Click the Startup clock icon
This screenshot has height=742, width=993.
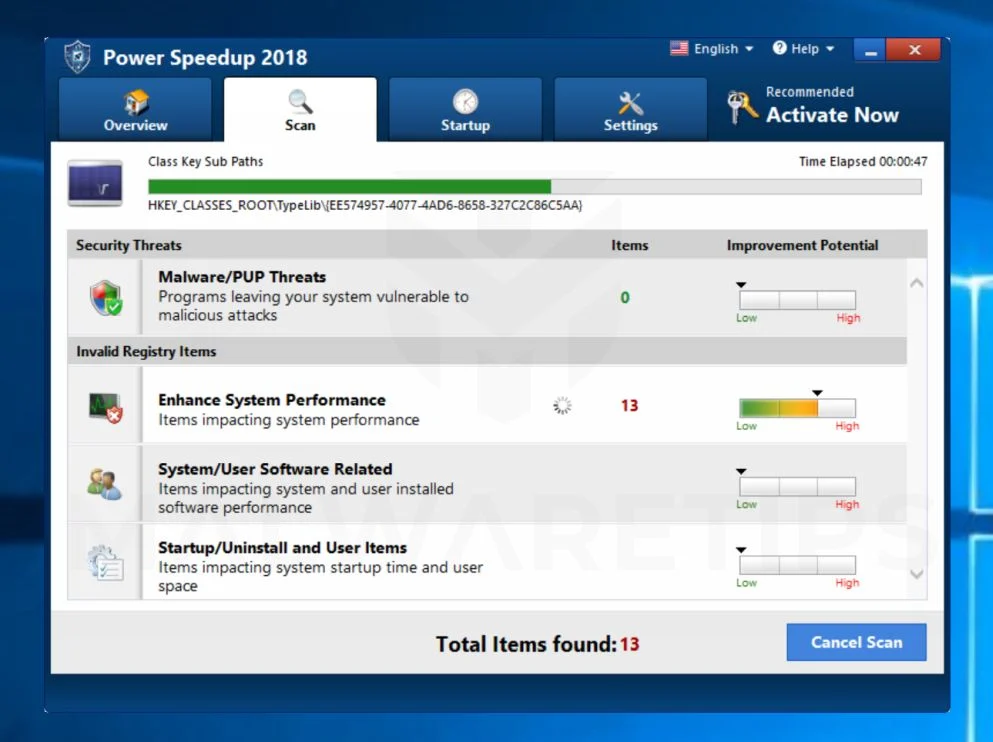465,101
